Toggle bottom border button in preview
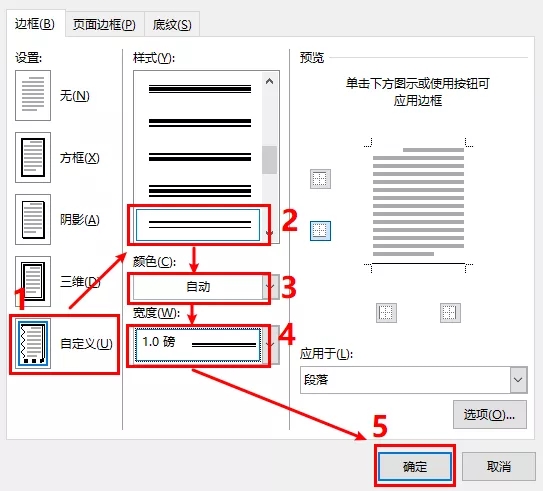 320,231
